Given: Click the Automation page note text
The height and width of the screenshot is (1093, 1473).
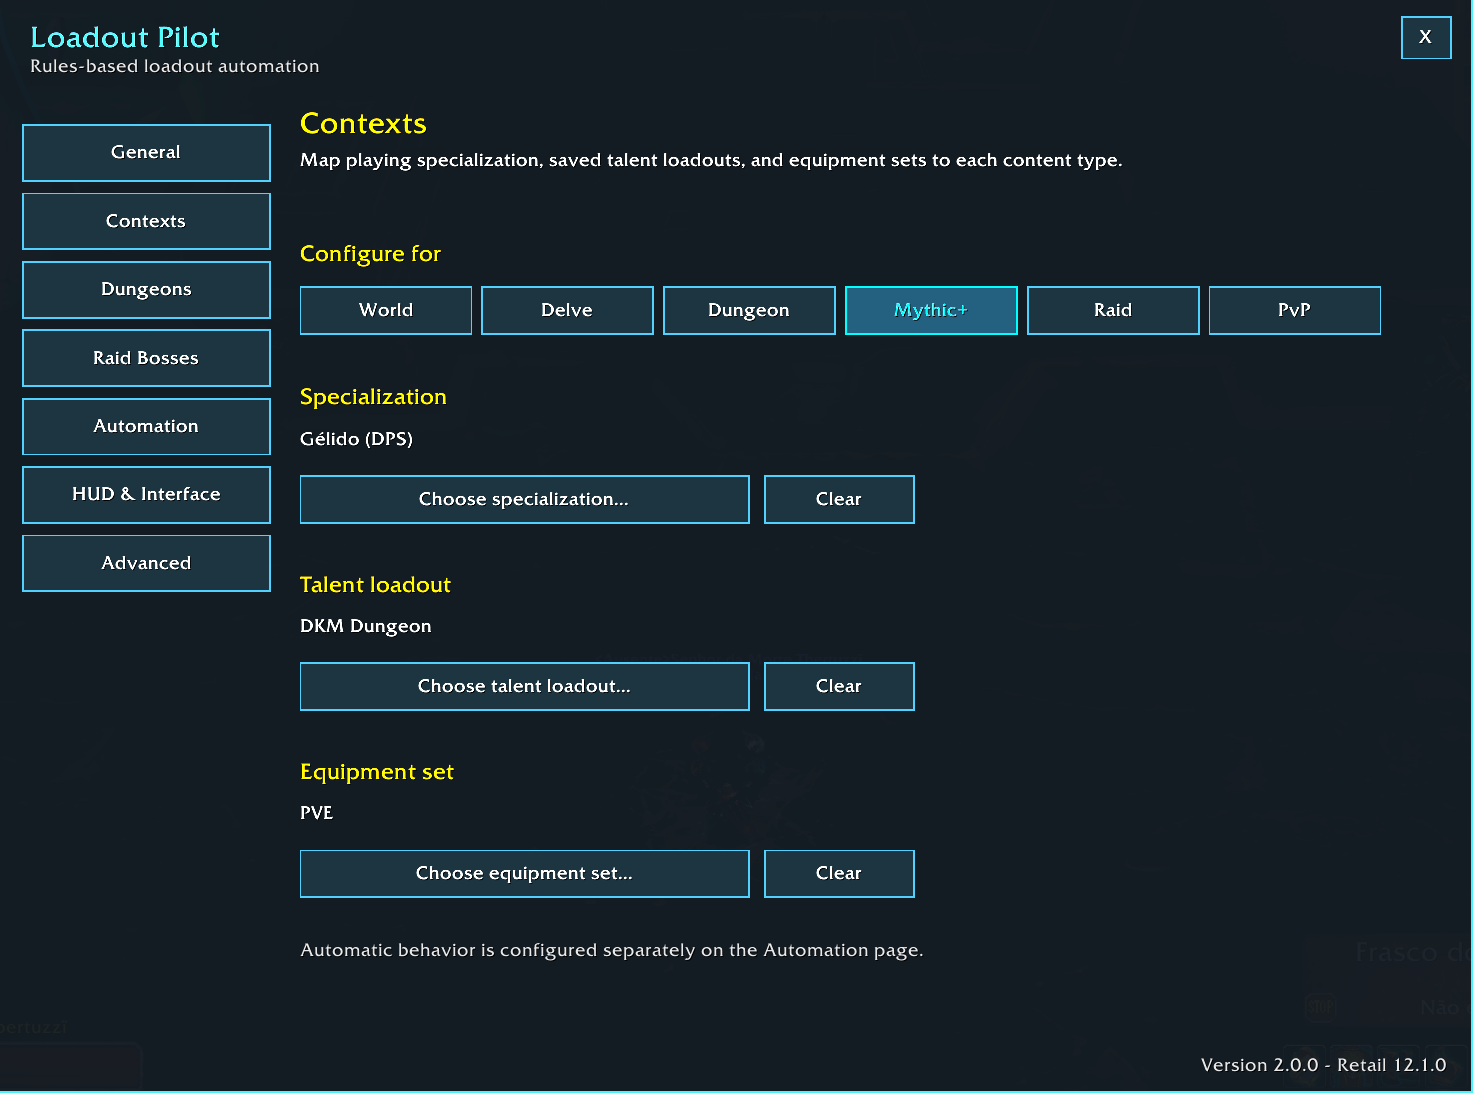Looking at the screenshot, I should 612,950.
